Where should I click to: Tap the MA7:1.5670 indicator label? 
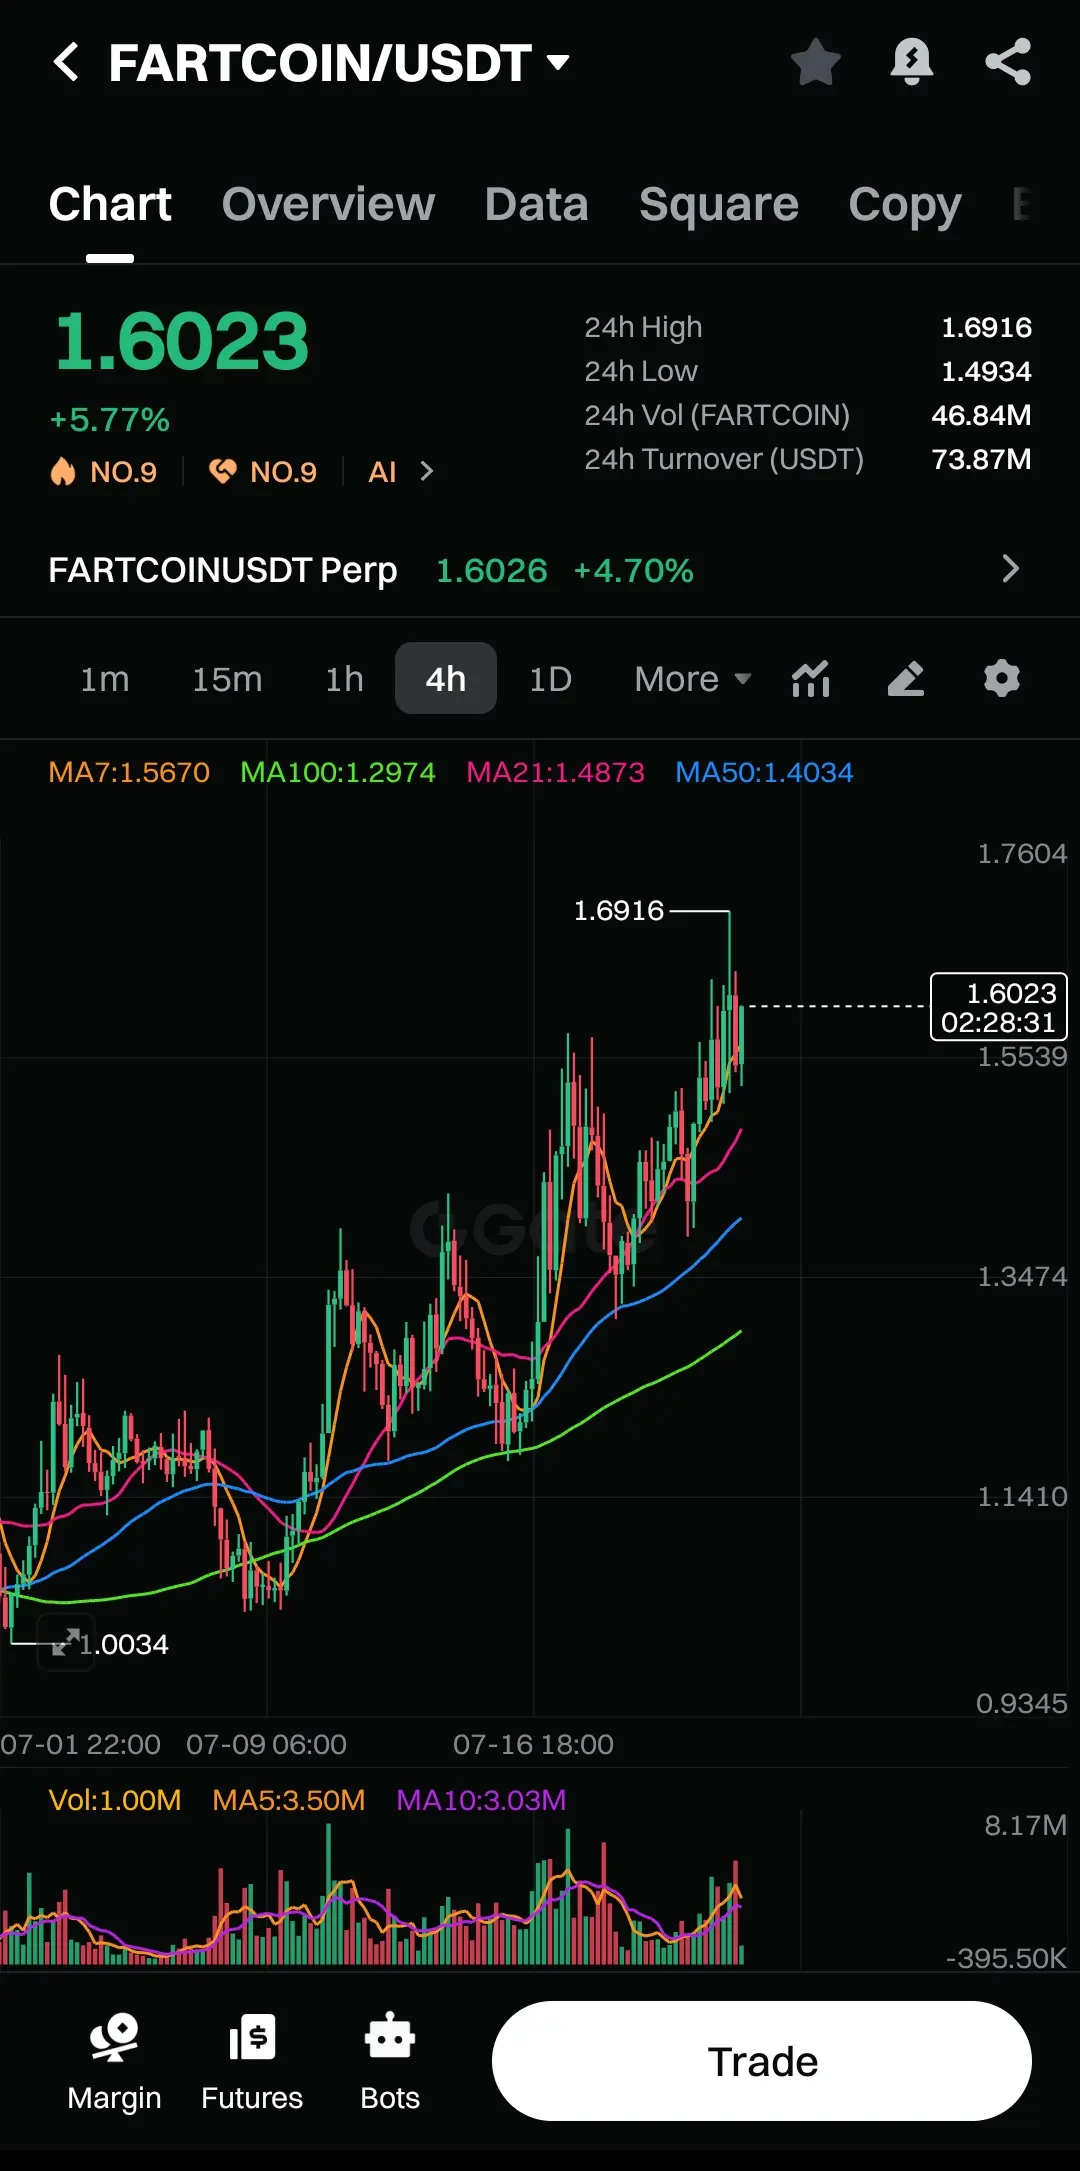click(129, 772)
